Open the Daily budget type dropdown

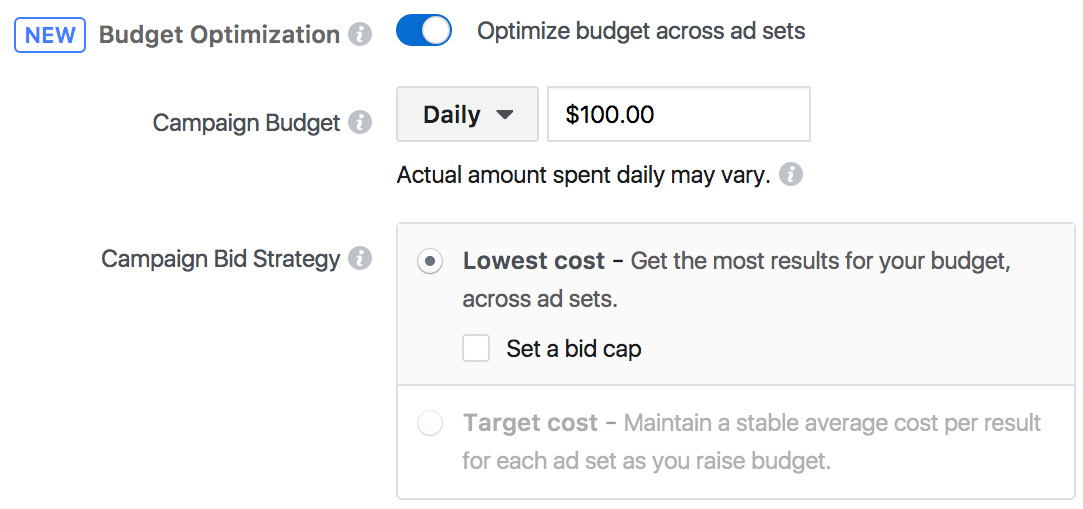click(467, 114)
